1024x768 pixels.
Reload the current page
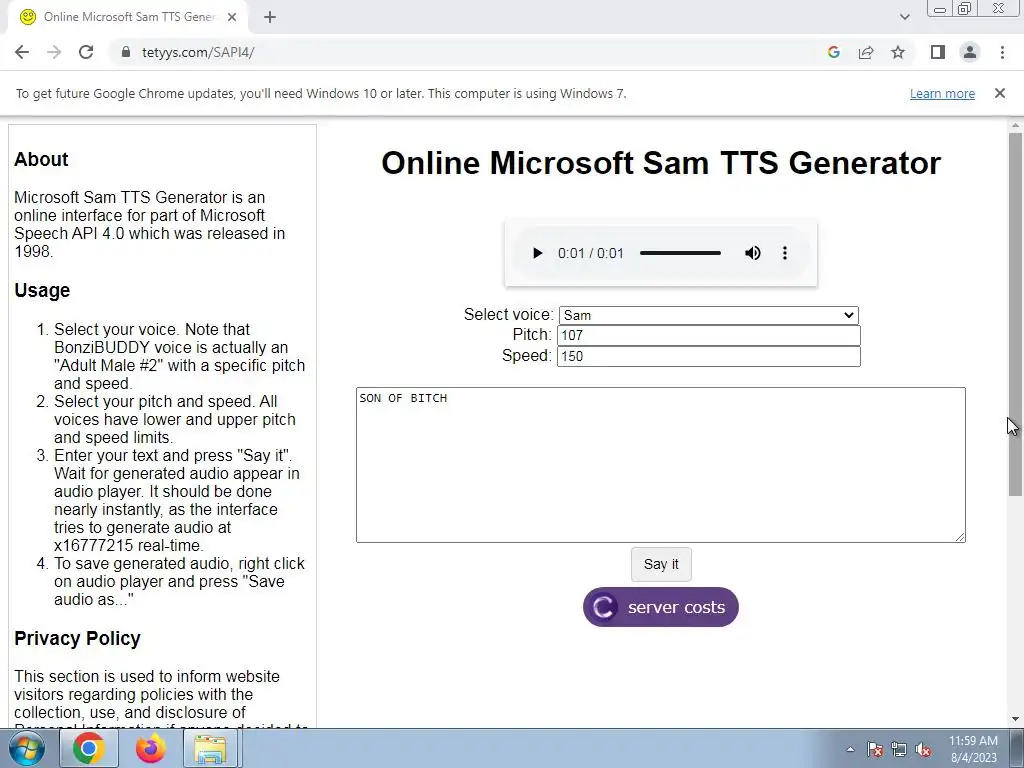tap(86, 52)
